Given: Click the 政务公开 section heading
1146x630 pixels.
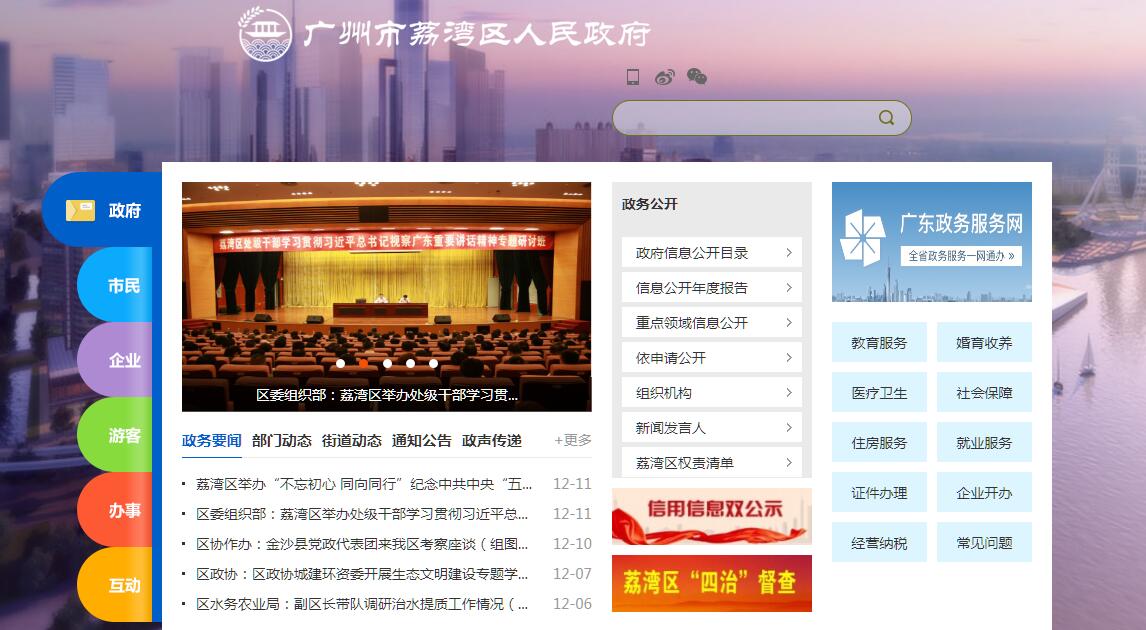Looking at the screenshot, I should [x=650, y=205].
